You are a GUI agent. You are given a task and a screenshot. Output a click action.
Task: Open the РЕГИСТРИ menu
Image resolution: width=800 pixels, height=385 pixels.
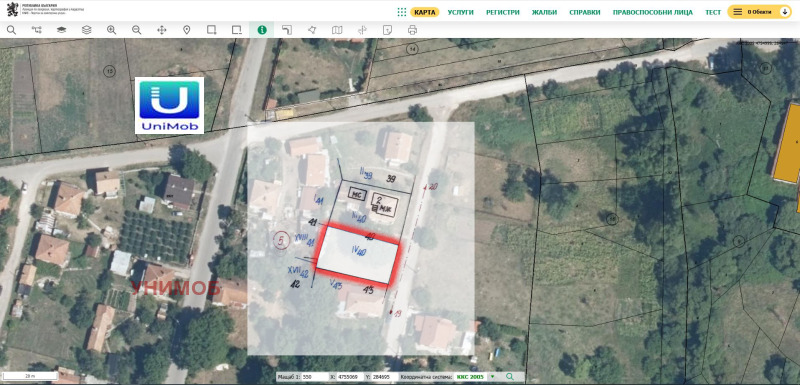click(x=503, y=12)
